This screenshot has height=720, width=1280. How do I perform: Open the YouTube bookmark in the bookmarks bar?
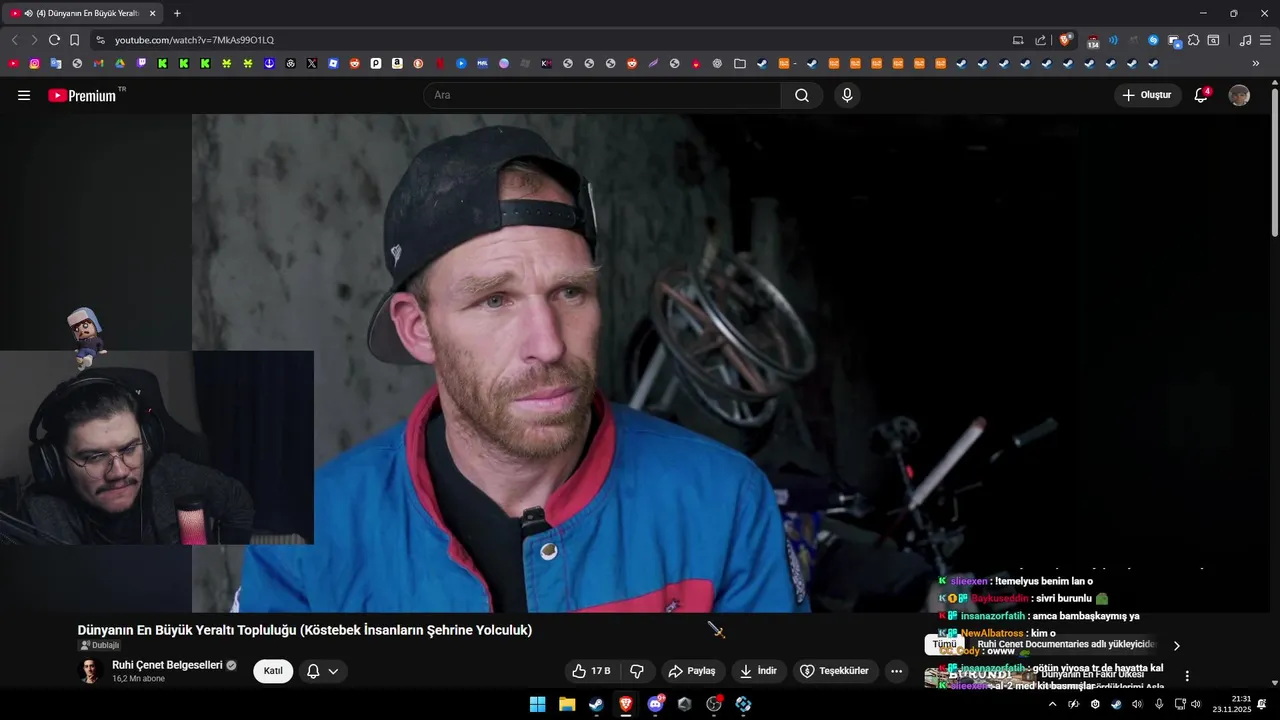[x=14, y=63]
